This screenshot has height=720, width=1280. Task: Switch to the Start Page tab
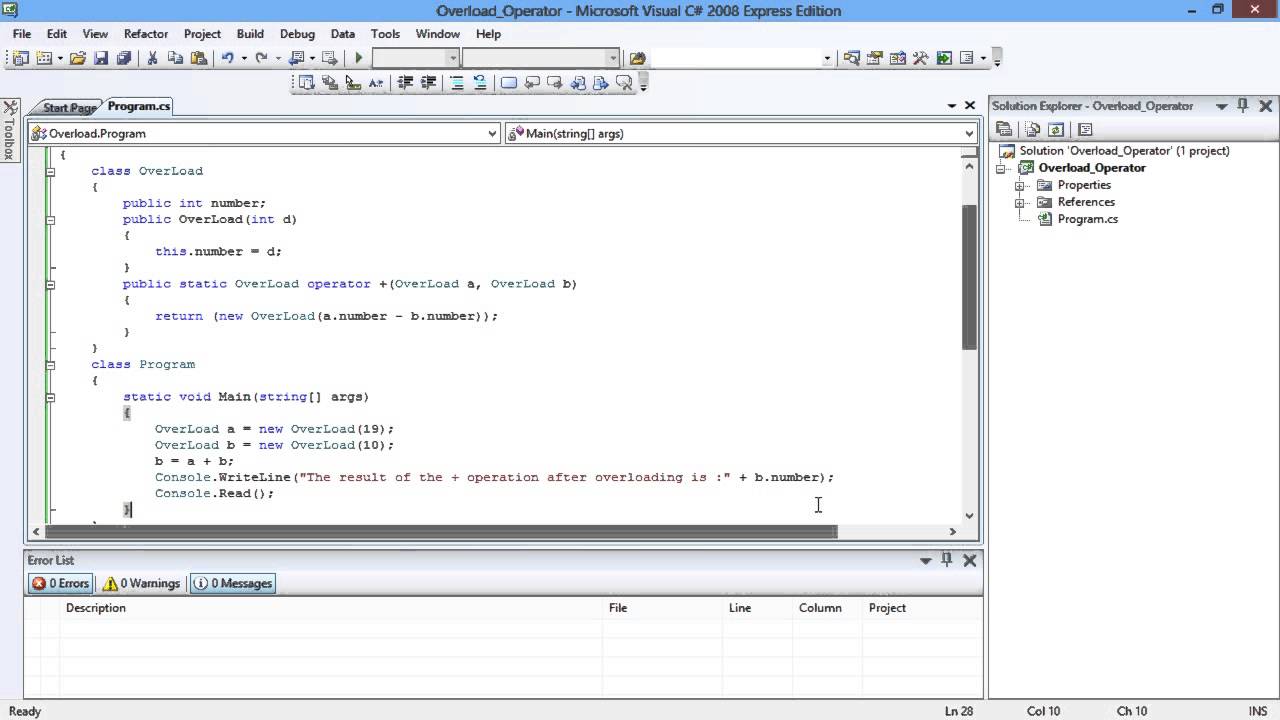68,107
